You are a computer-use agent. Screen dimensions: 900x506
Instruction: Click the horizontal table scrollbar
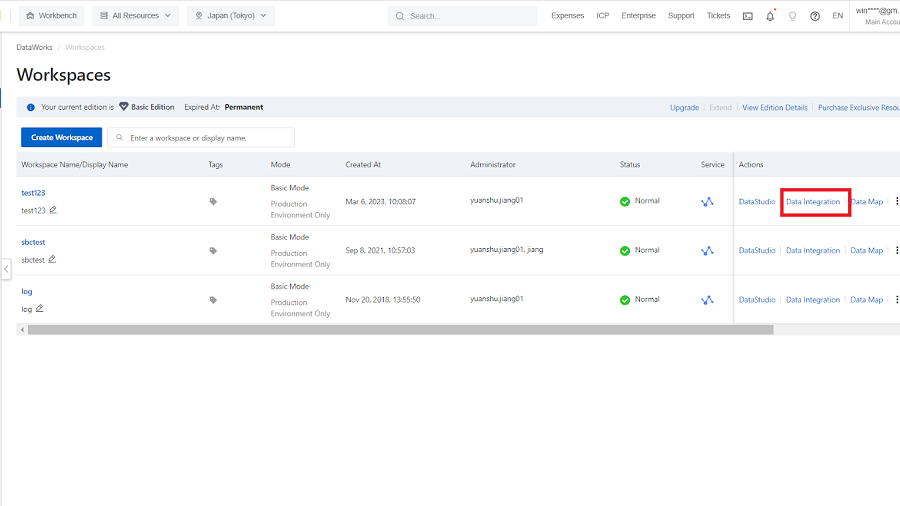click(x=400, y=329)
